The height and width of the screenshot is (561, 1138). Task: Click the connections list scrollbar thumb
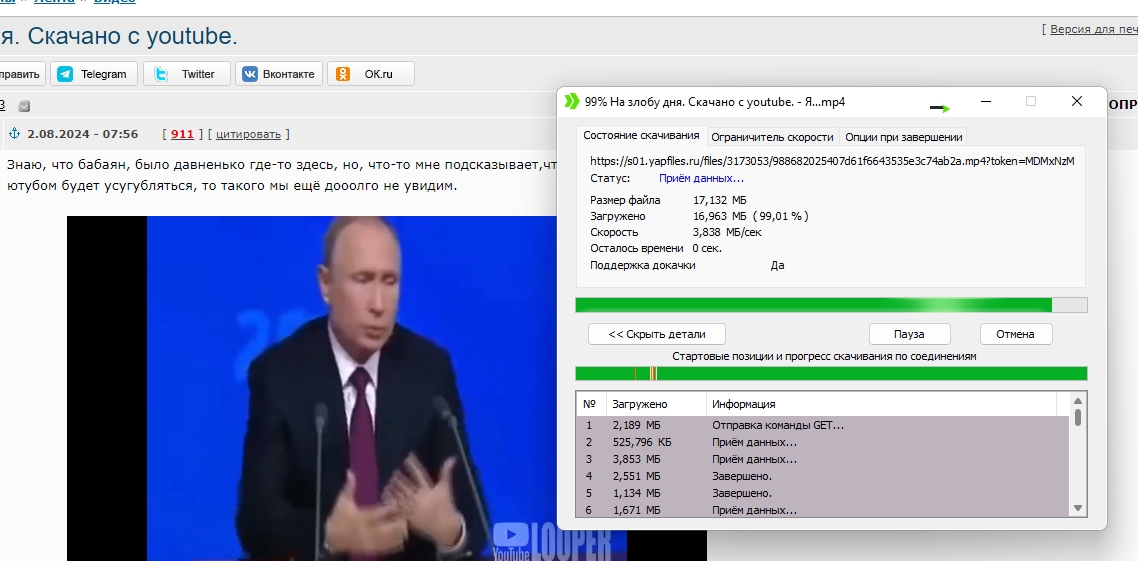[x=1078, y=417]
